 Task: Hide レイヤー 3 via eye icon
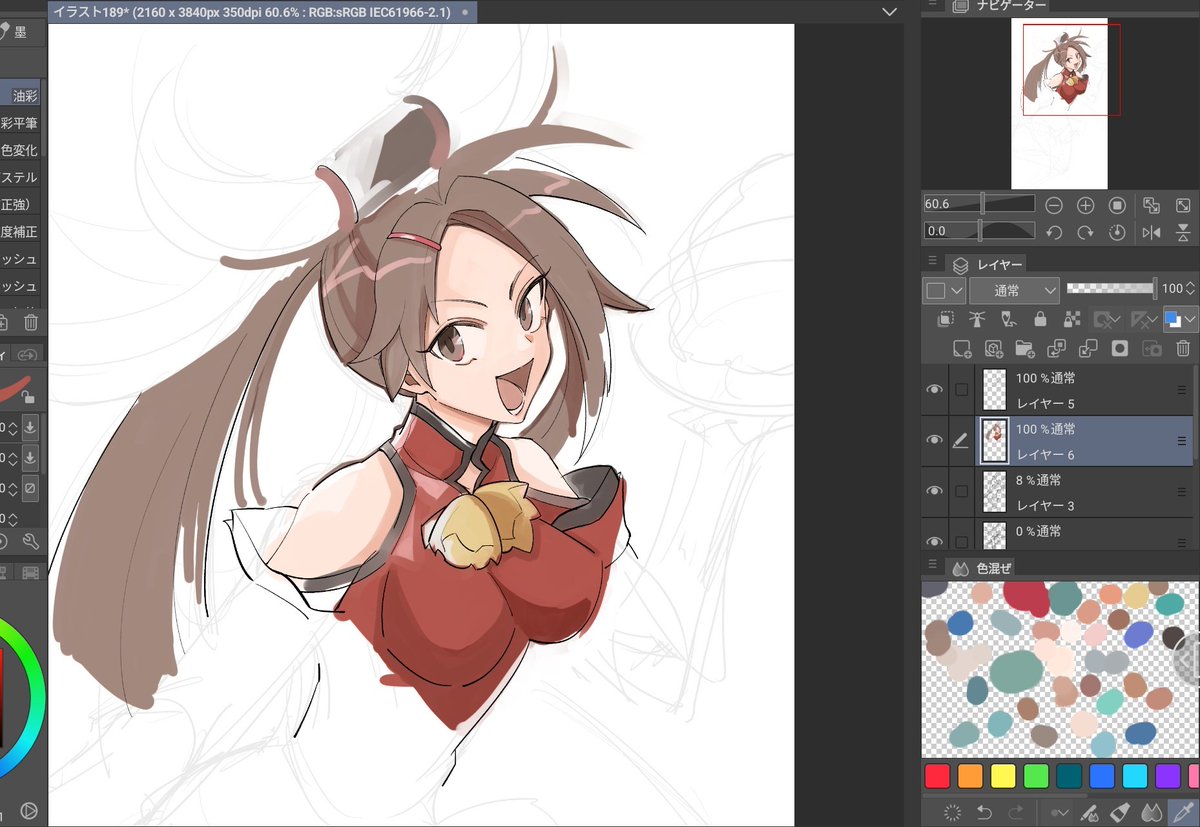(x=934, y=491)
